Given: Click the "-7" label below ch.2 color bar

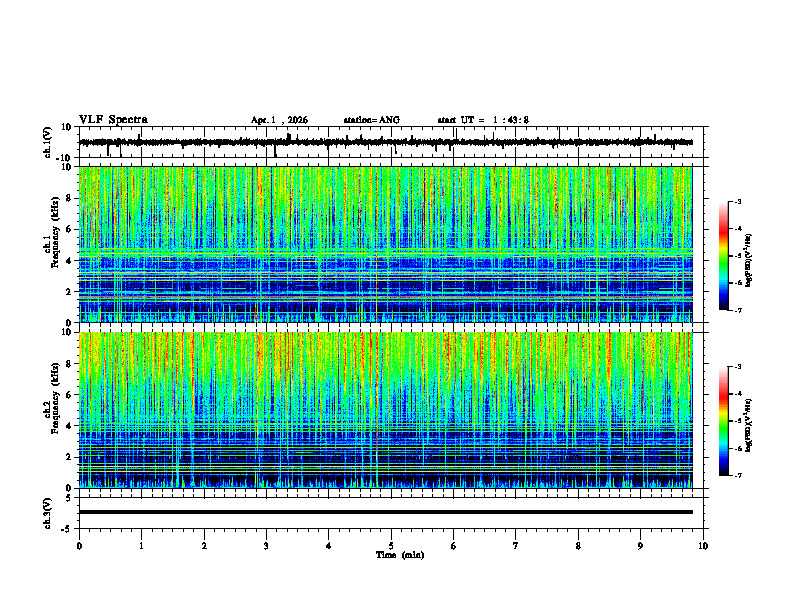Looking at the screenshot, I should point(737,476).
